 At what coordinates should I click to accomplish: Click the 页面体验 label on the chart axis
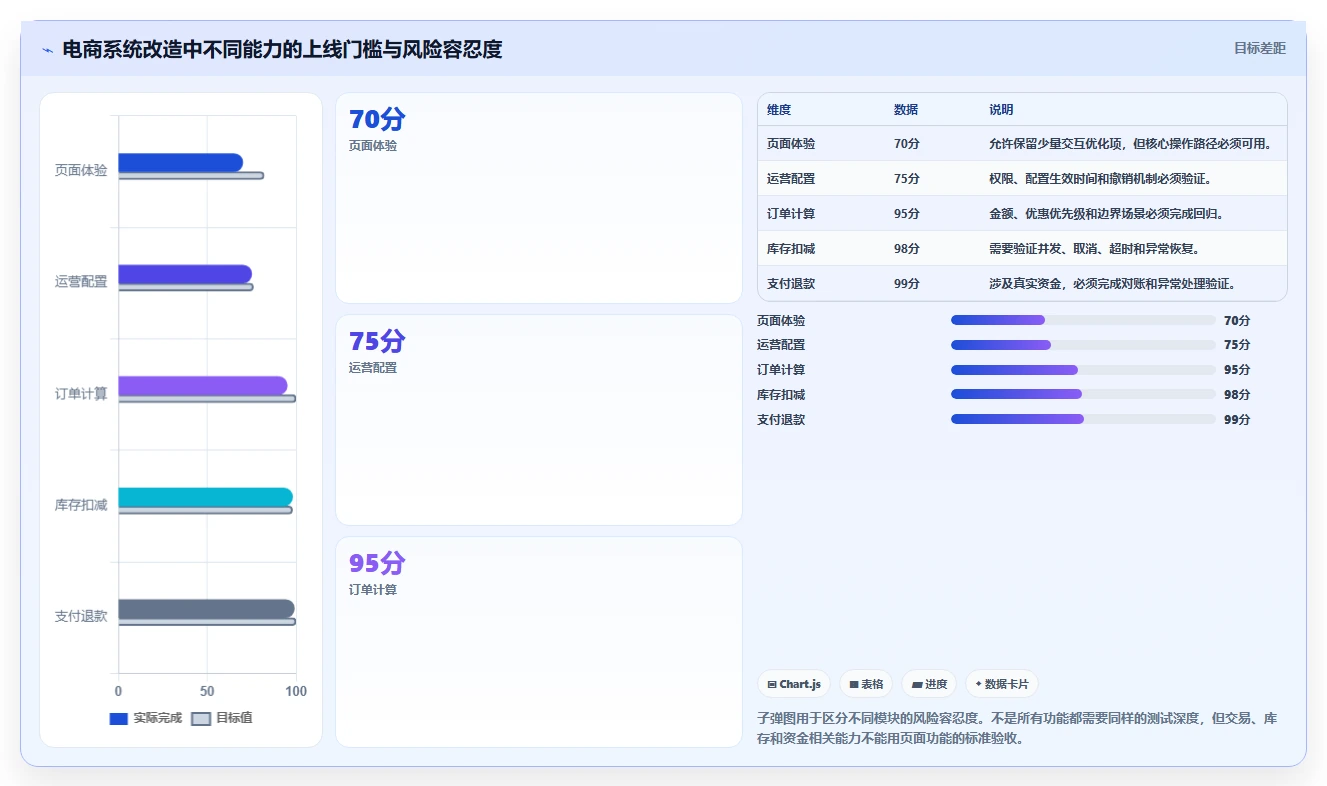pos(81,170)
